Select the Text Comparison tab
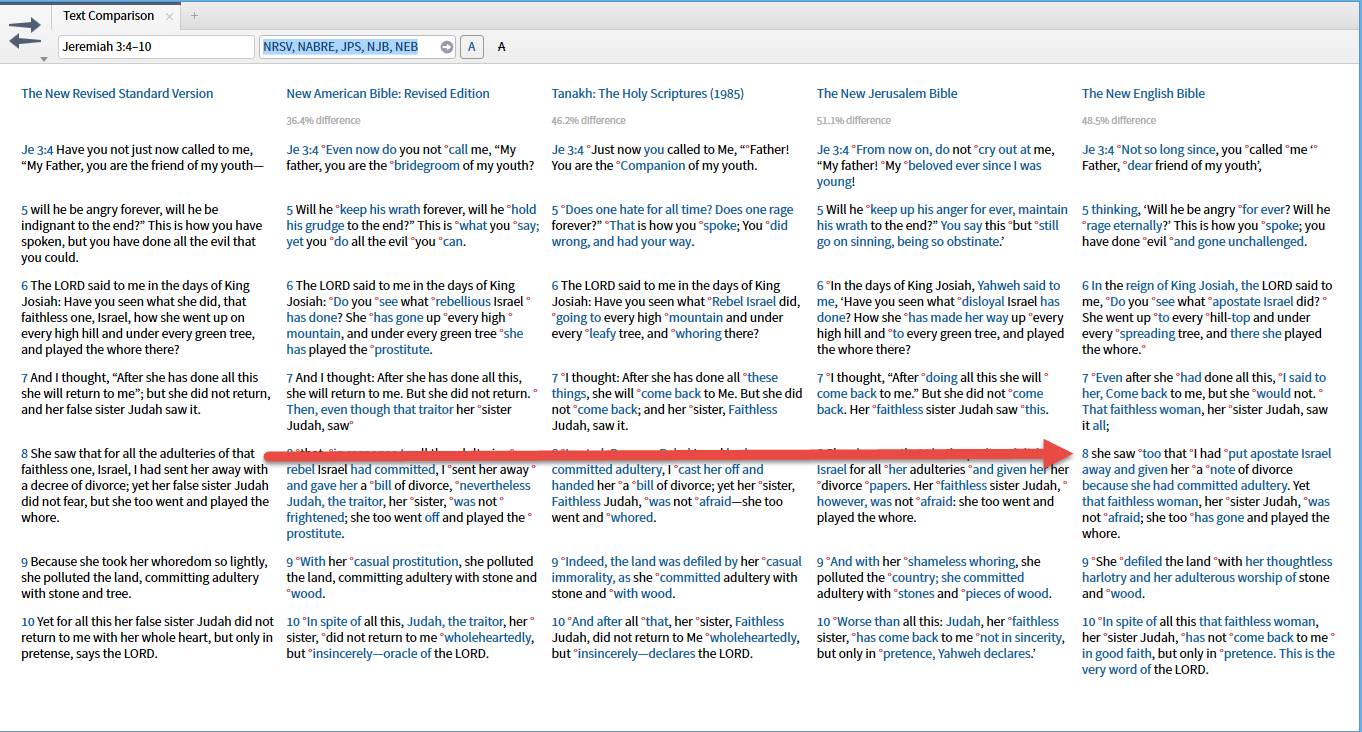1362x732 pixels. coord(108,16)
